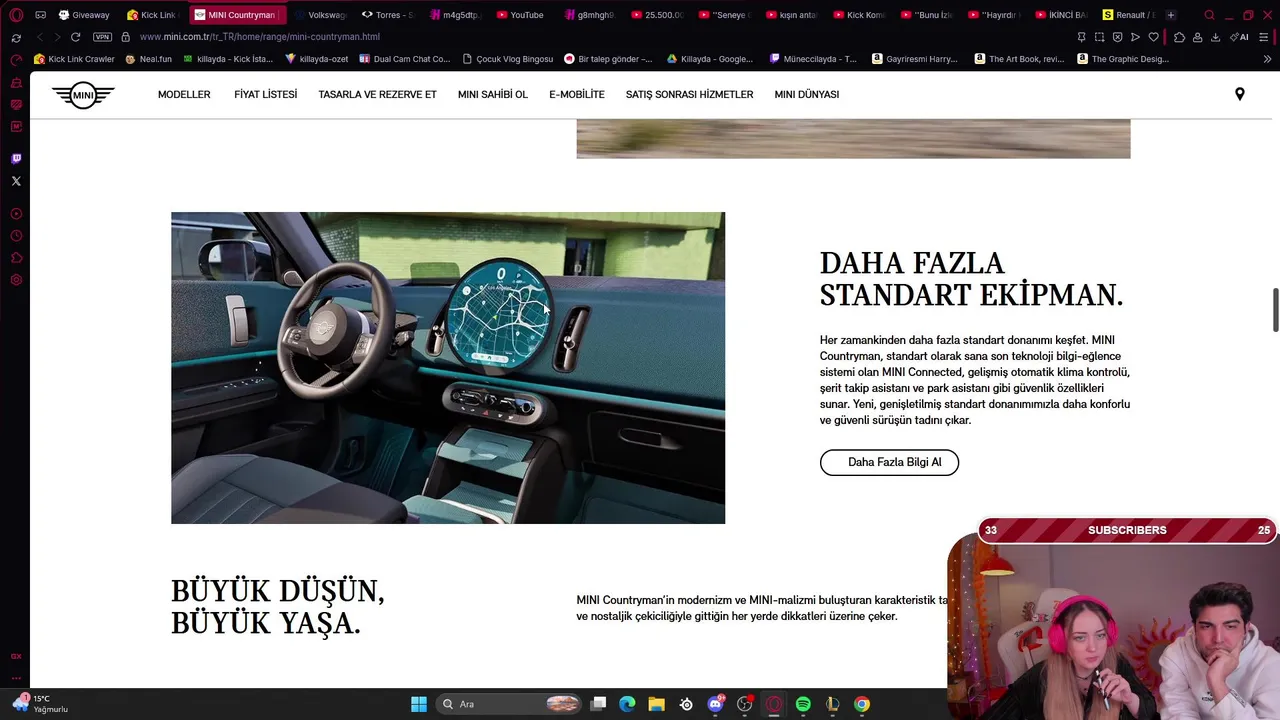Open the Windows Start menu
1280x720 pixels.
(419, 704)
